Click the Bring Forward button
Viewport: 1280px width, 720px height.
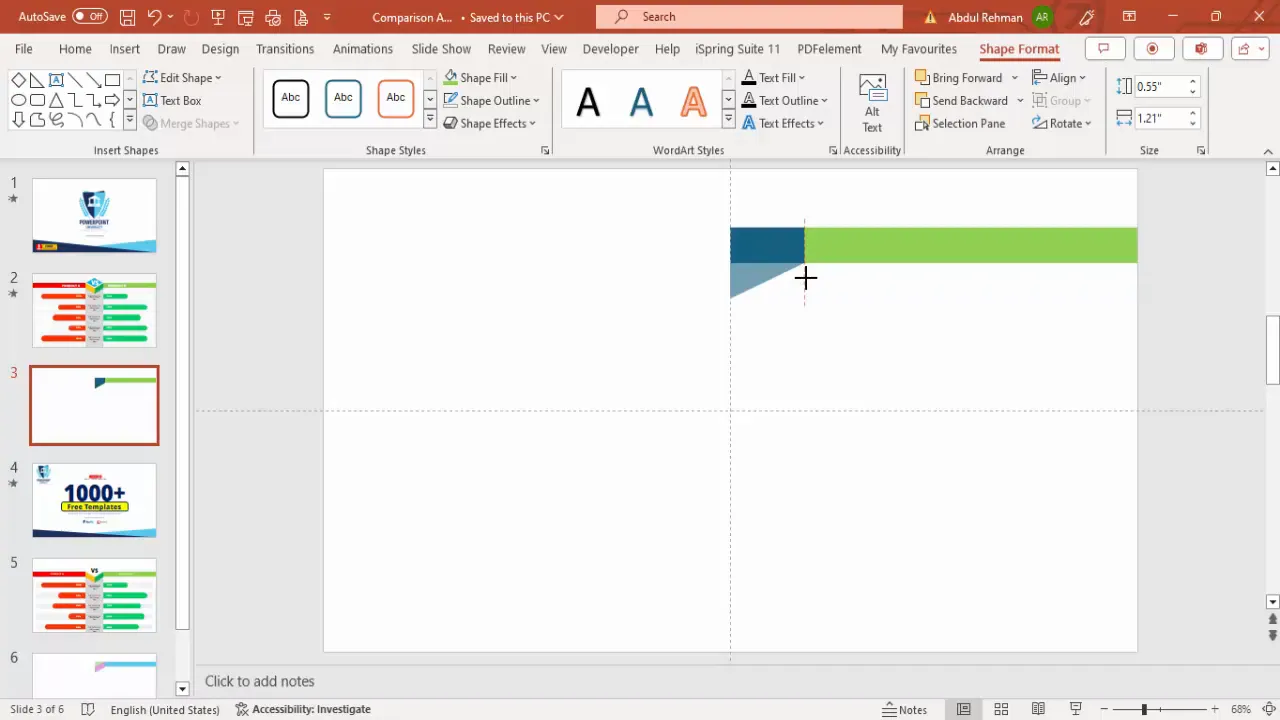click(x=958, y=77)
